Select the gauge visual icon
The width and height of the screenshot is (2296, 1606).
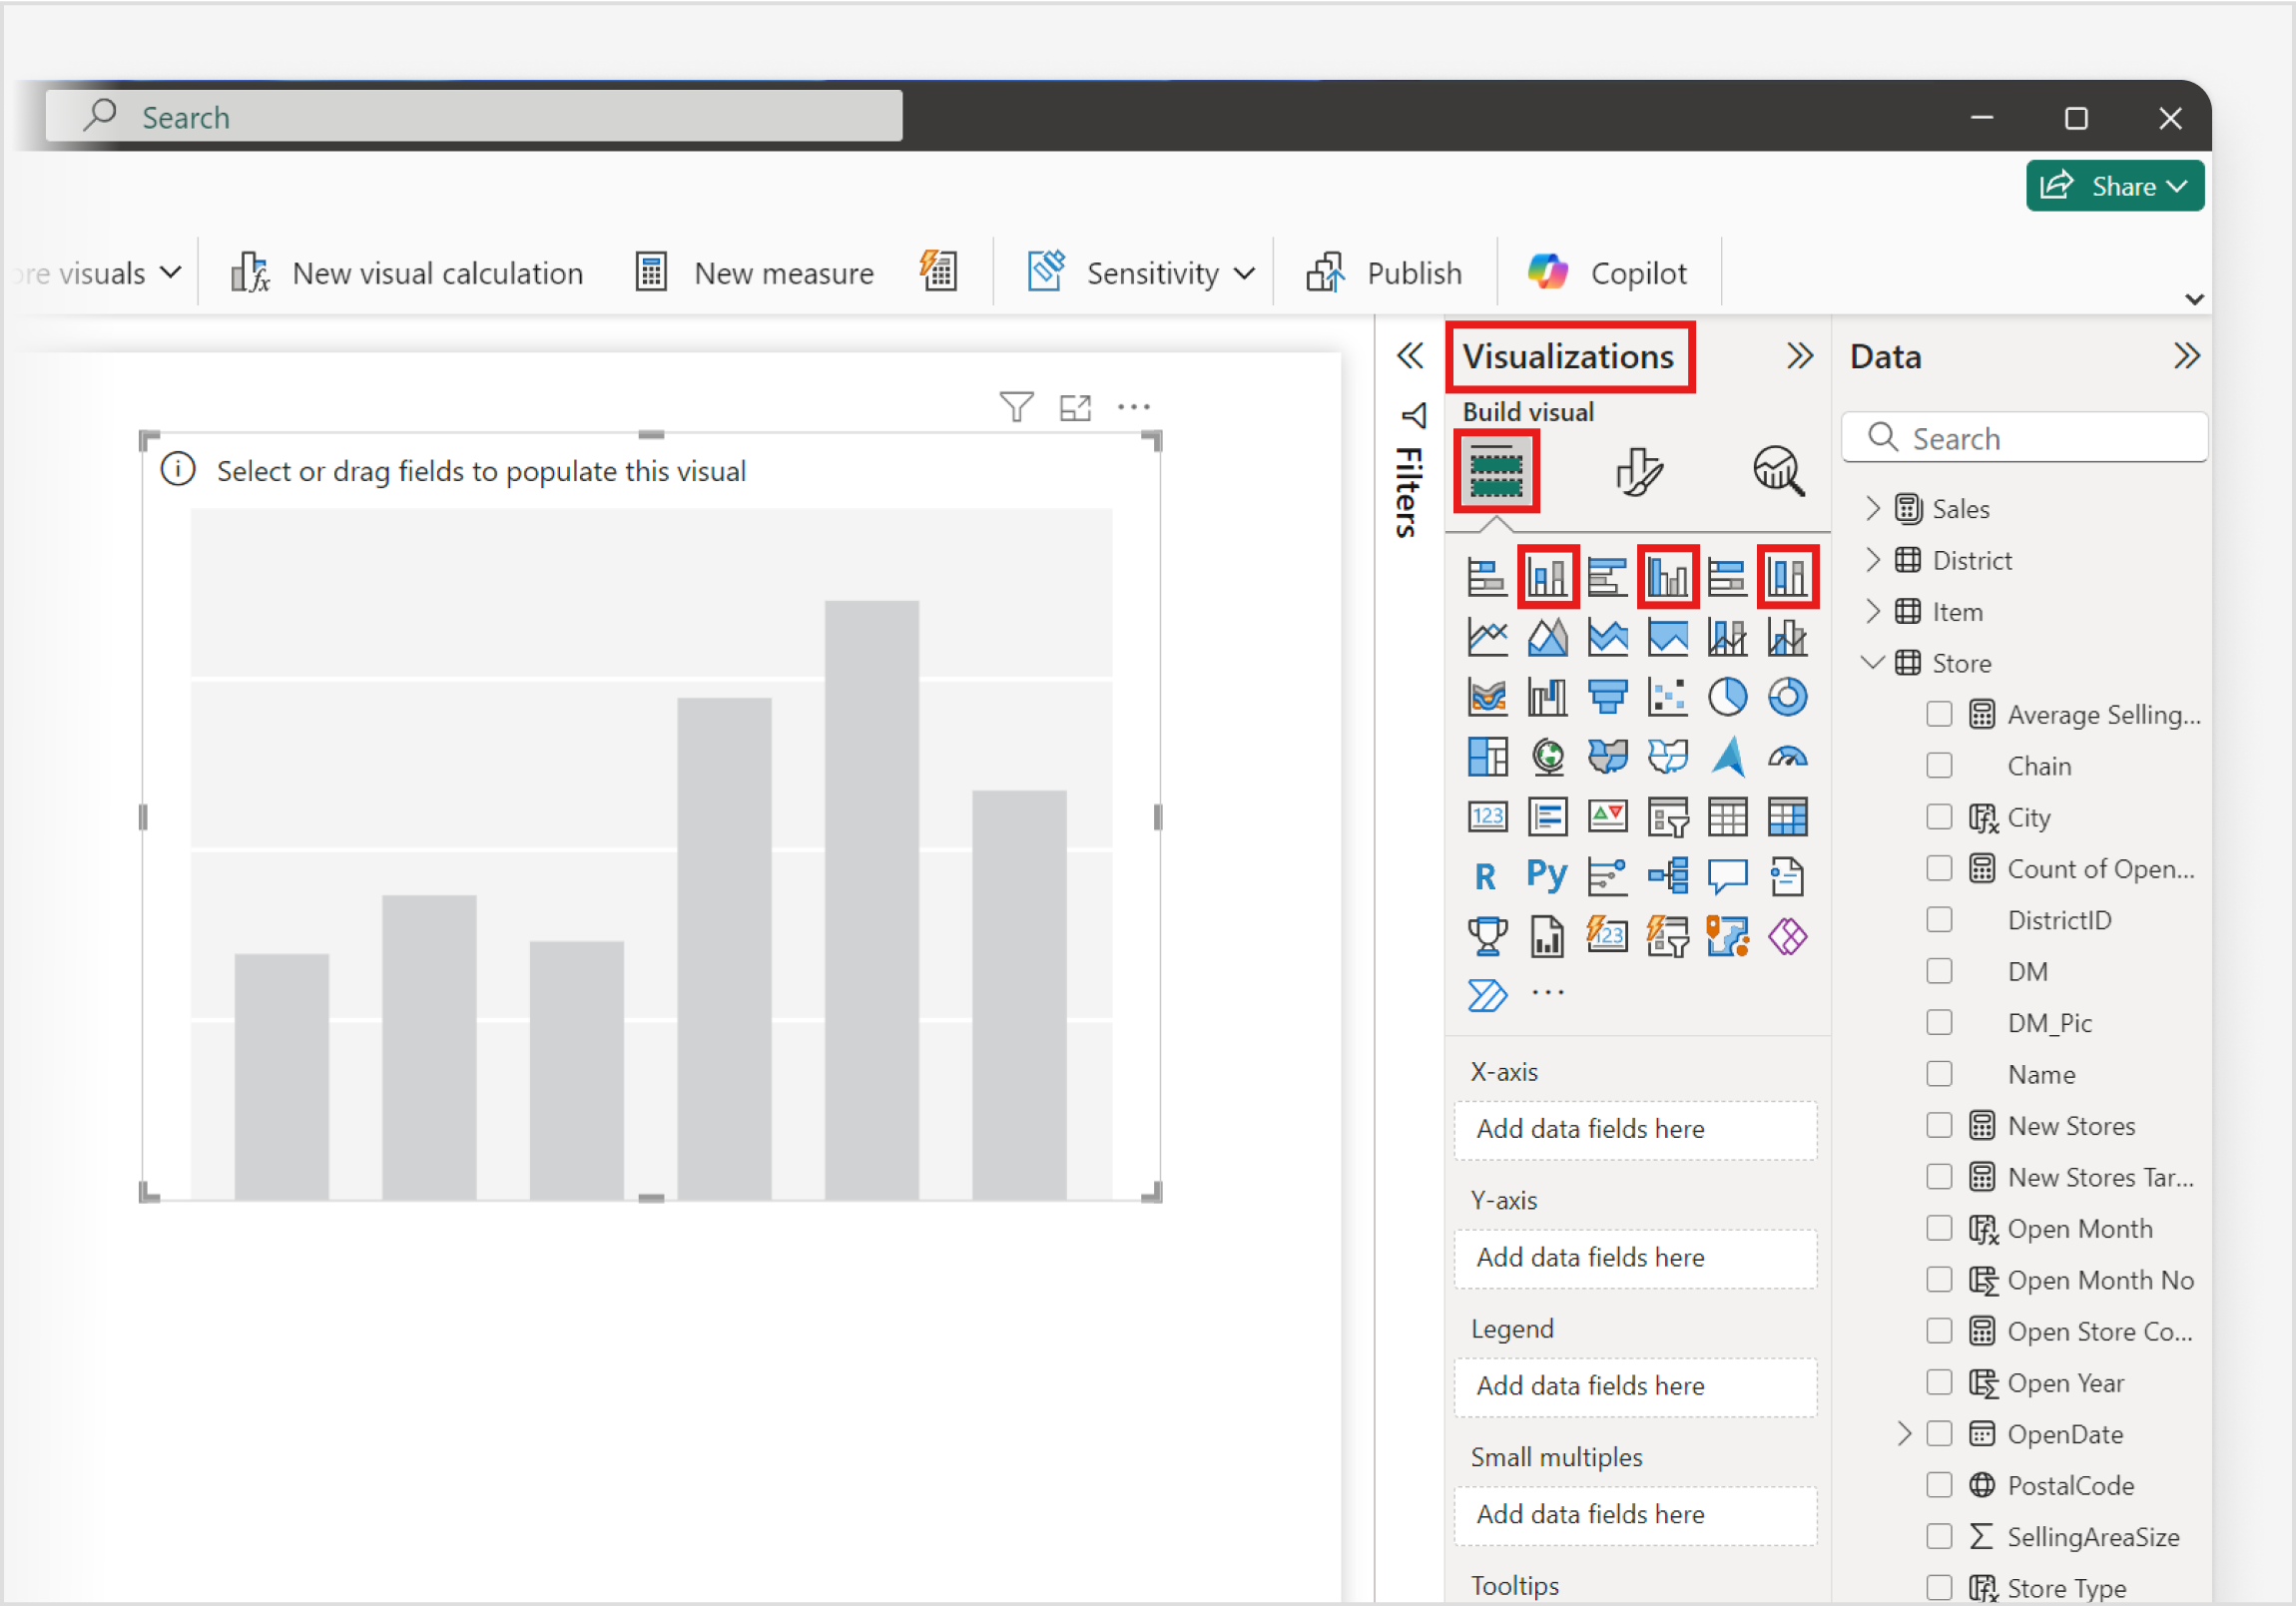coord(1788,757)
